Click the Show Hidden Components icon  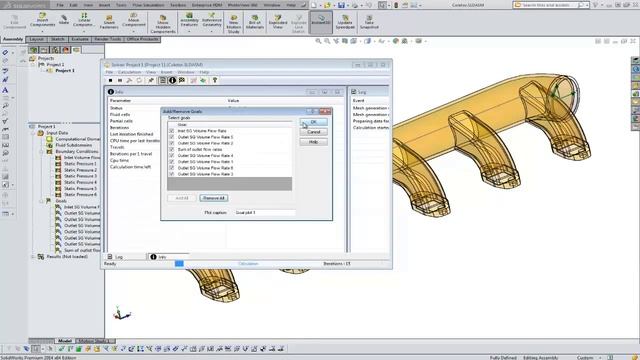pyautogui.click(x=163, y=24)
